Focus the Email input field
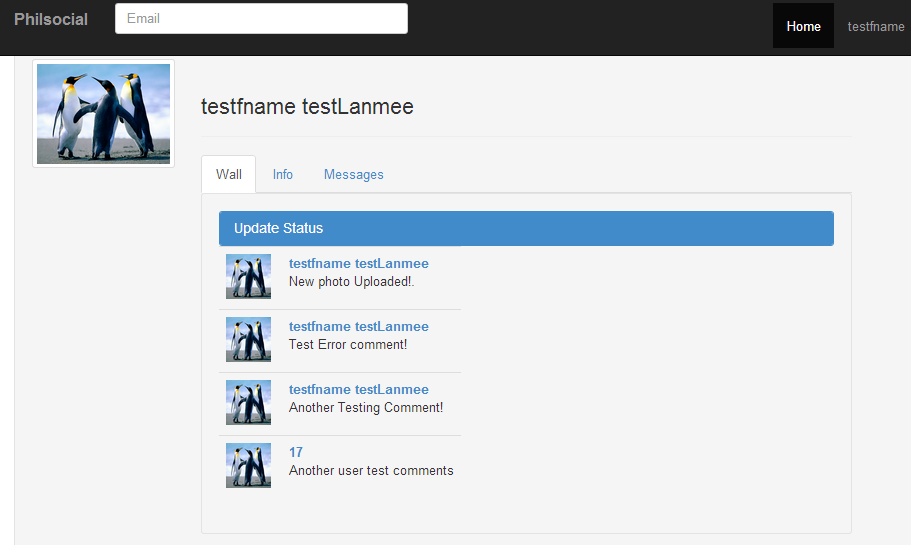This screenshot has width=911, height=545. 261,19
